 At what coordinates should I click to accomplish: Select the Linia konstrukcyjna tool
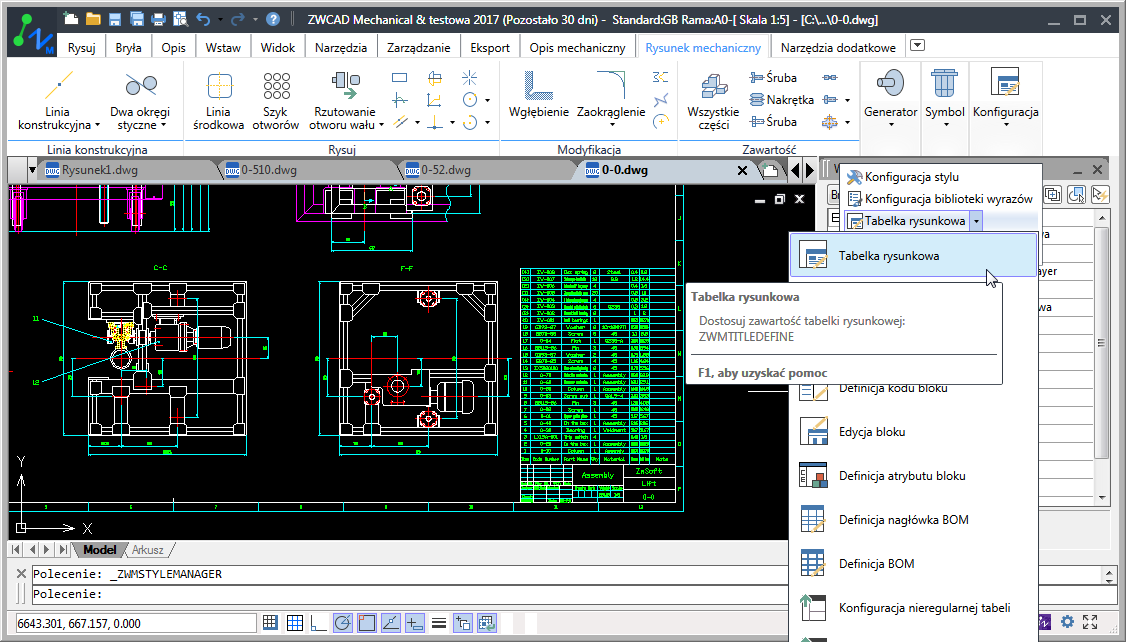tap(57, 100)
